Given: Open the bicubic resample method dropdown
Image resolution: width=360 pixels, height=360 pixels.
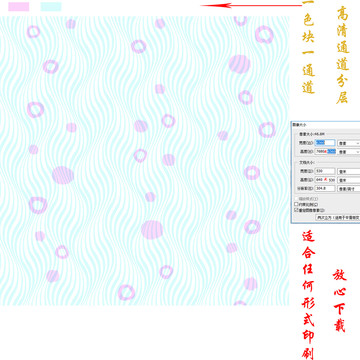Looking at the screenshot, I should tap(338, 217).
